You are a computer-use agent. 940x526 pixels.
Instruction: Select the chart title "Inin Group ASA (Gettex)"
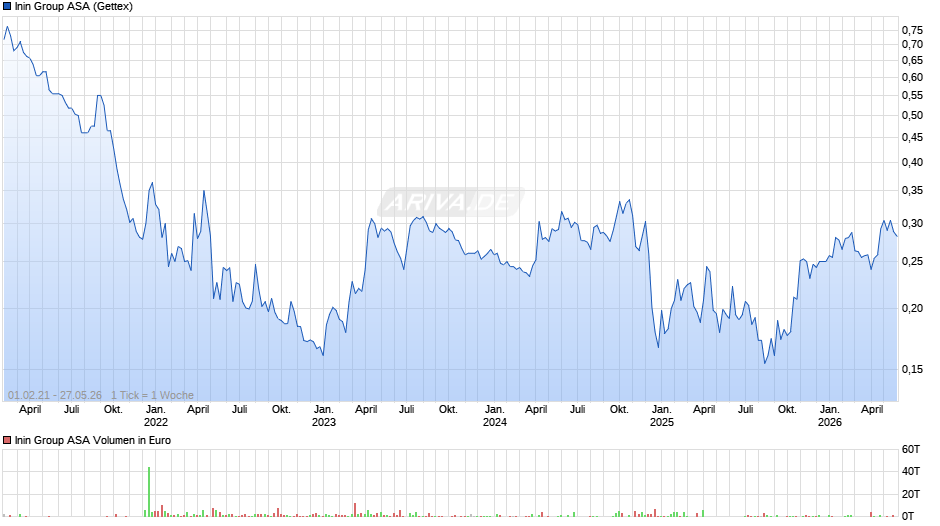coord(74,7)
